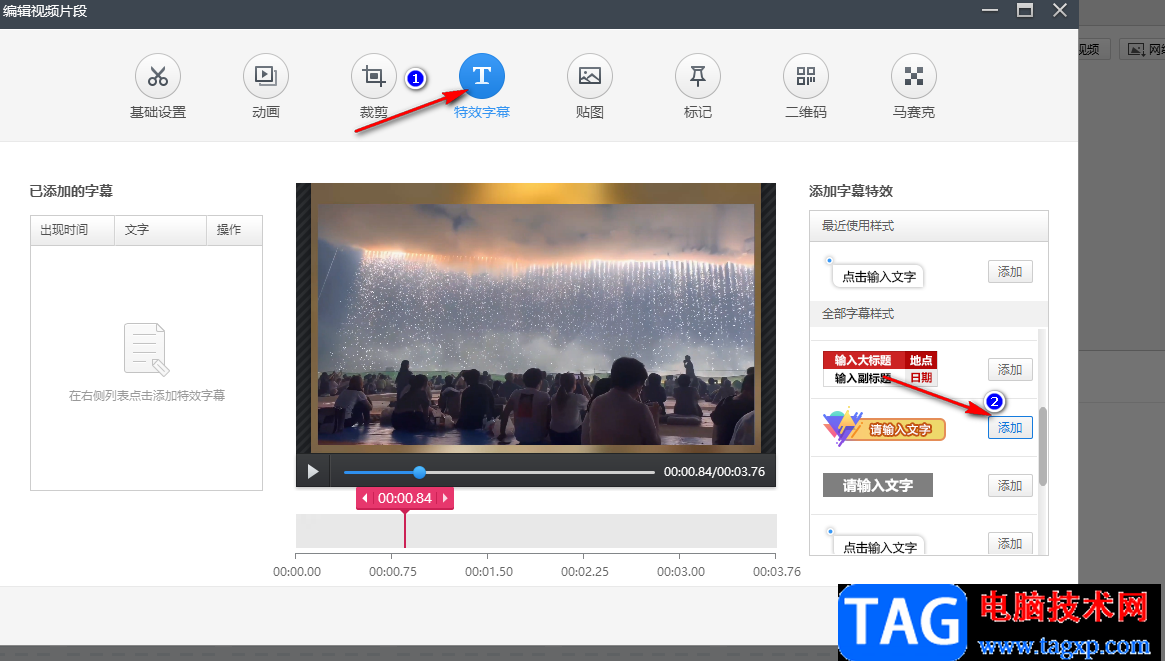The width and height of the screenshot is (1165, 661).
Task: Click the 最近使用样式 section header
Action: [x=929, y=226]
